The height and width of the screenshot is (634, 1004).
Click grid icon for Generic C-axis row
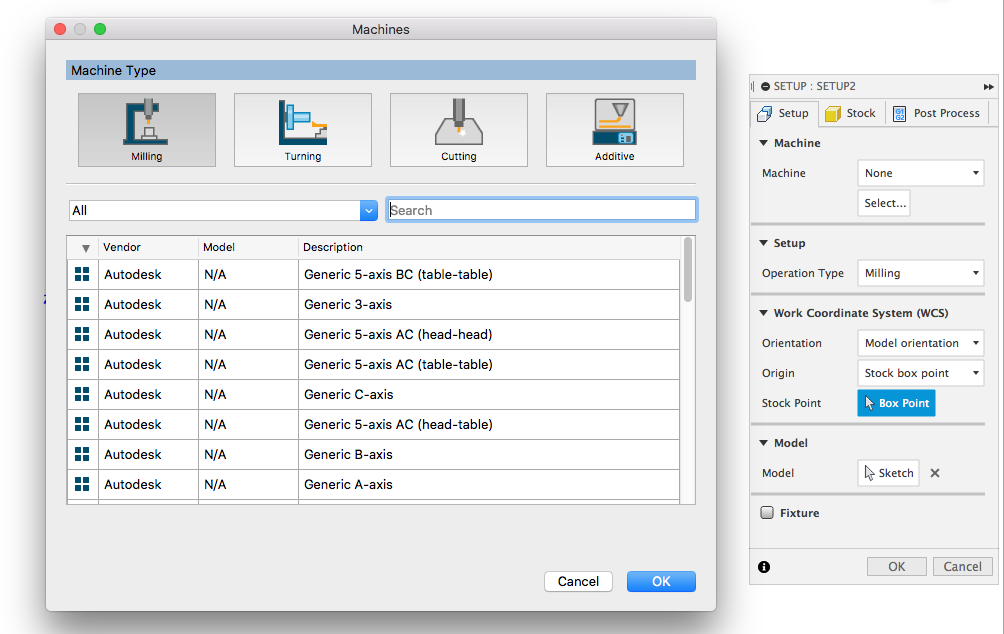[82, 394]
